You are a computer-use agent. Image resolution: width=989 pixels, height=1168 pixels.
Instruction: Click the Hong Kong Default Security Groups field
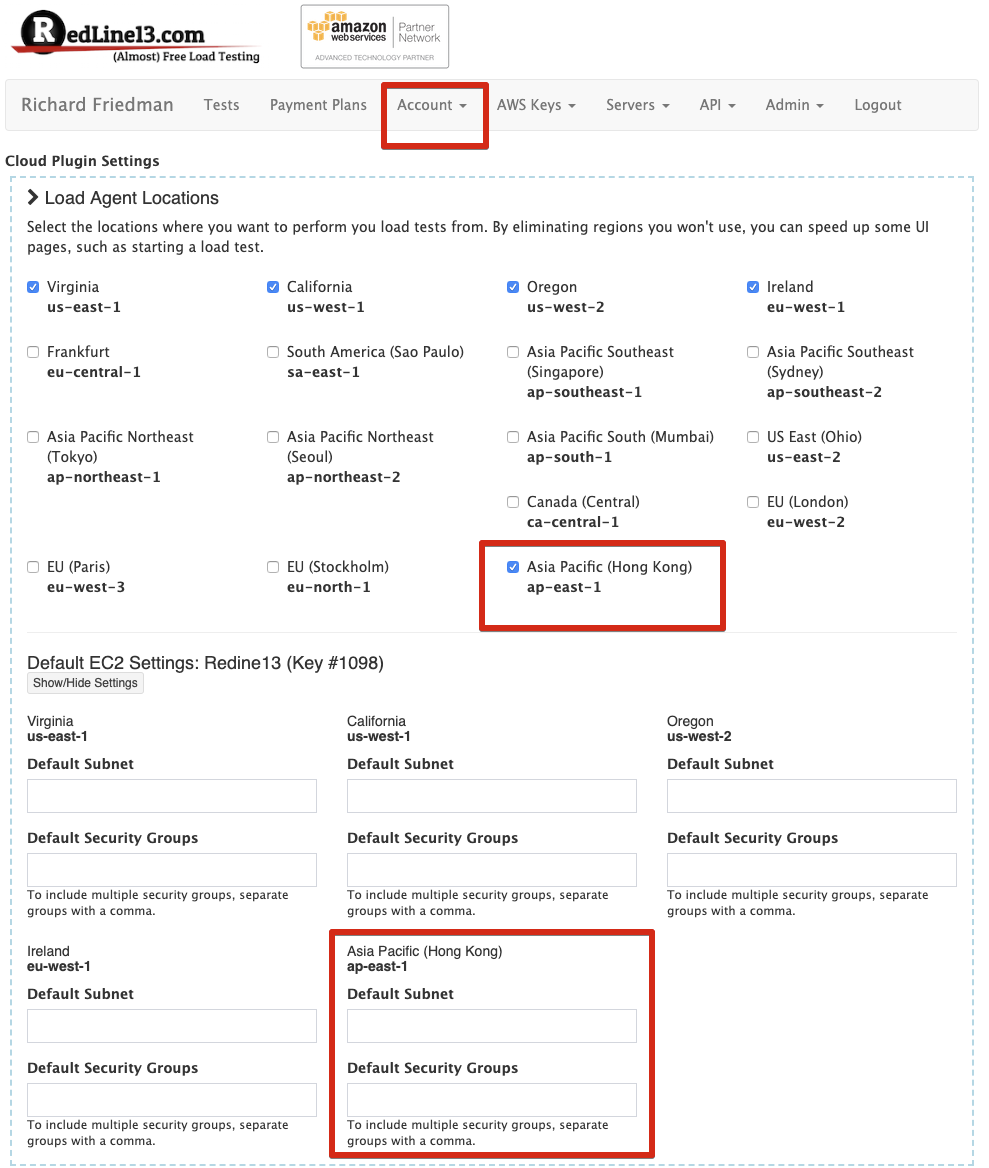(x=492, y=1100)
